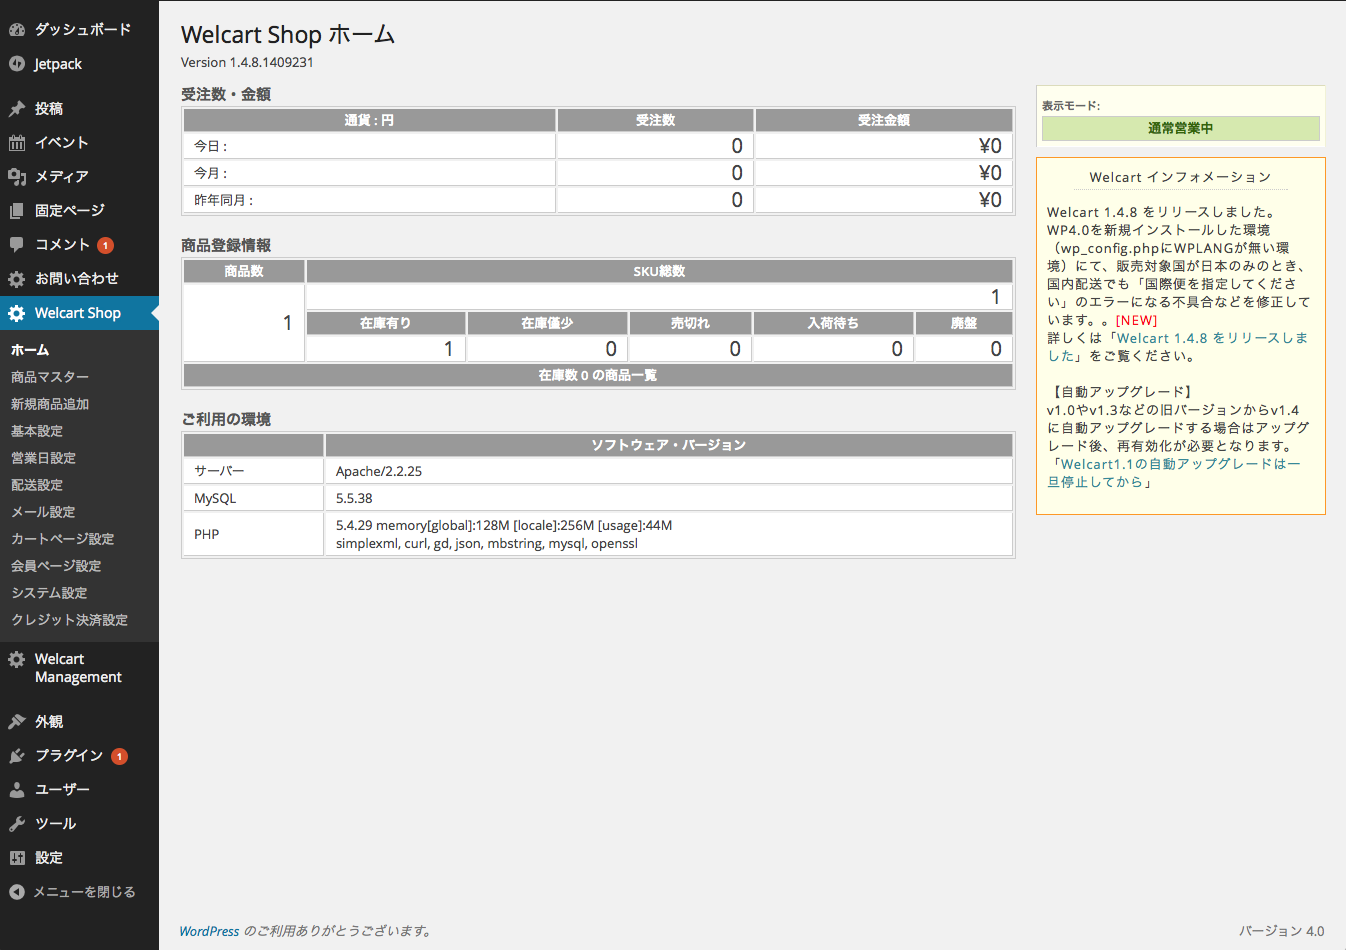This screenshot has width=1346, height=950.
Task: Click the user icon beside ユーザー
Action: coord(17,790)
